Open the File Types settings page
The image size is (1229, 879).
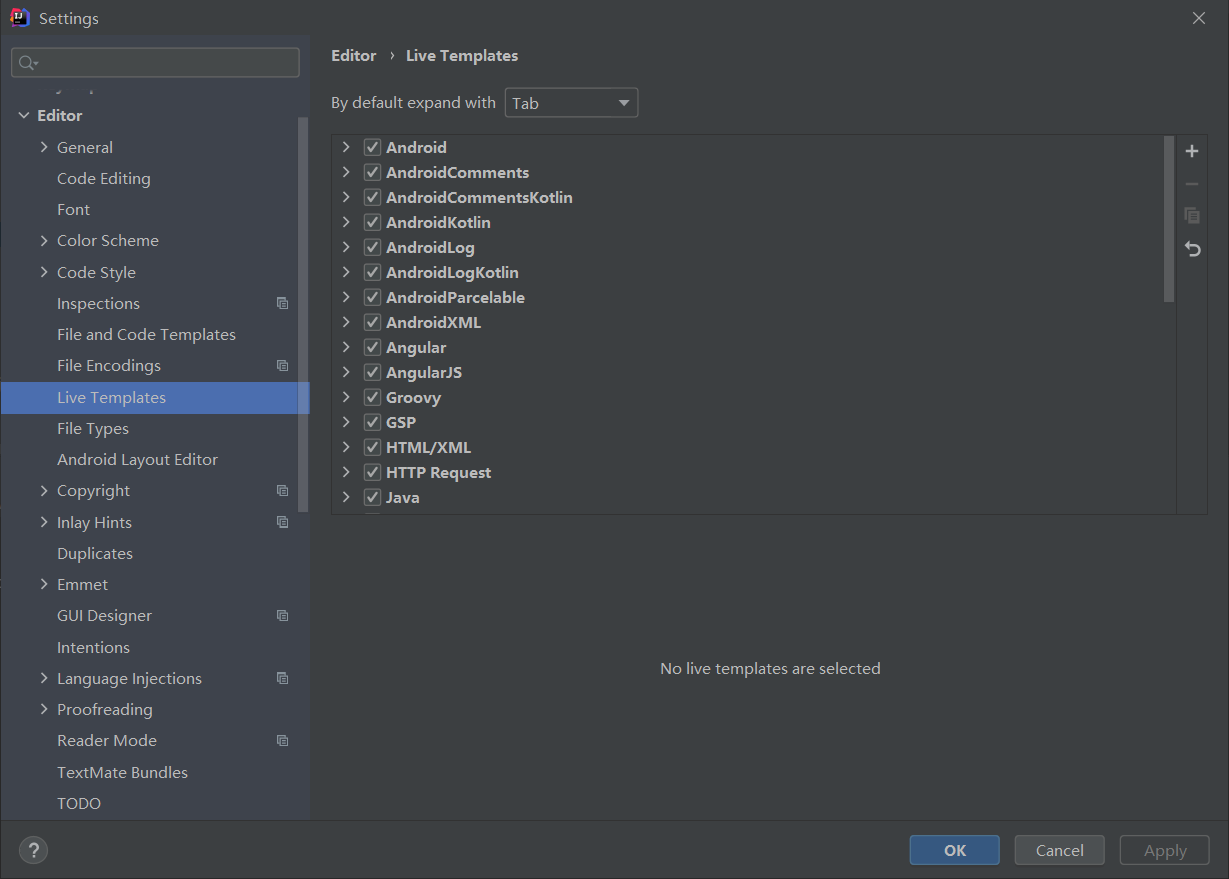coord(93,429)
